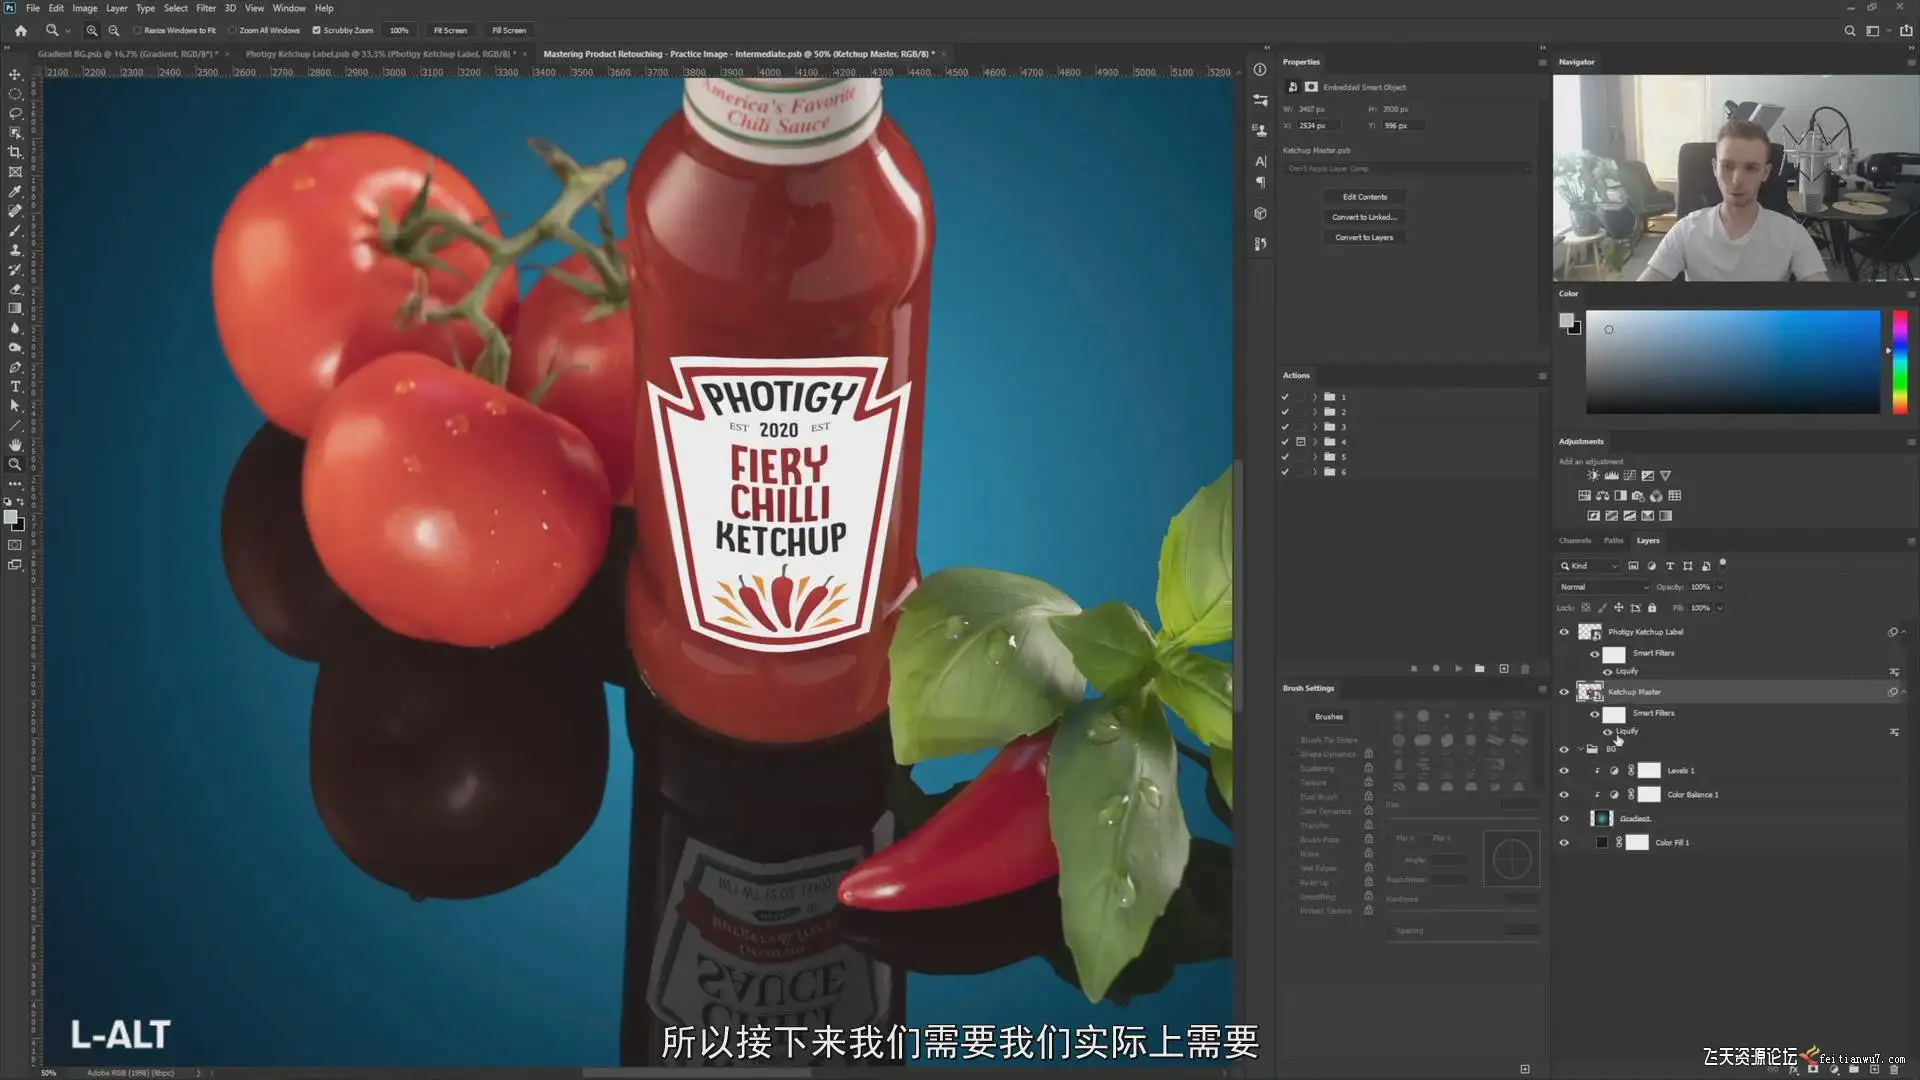Enable Resize Windows to Fit checkbox

point(137,30)
